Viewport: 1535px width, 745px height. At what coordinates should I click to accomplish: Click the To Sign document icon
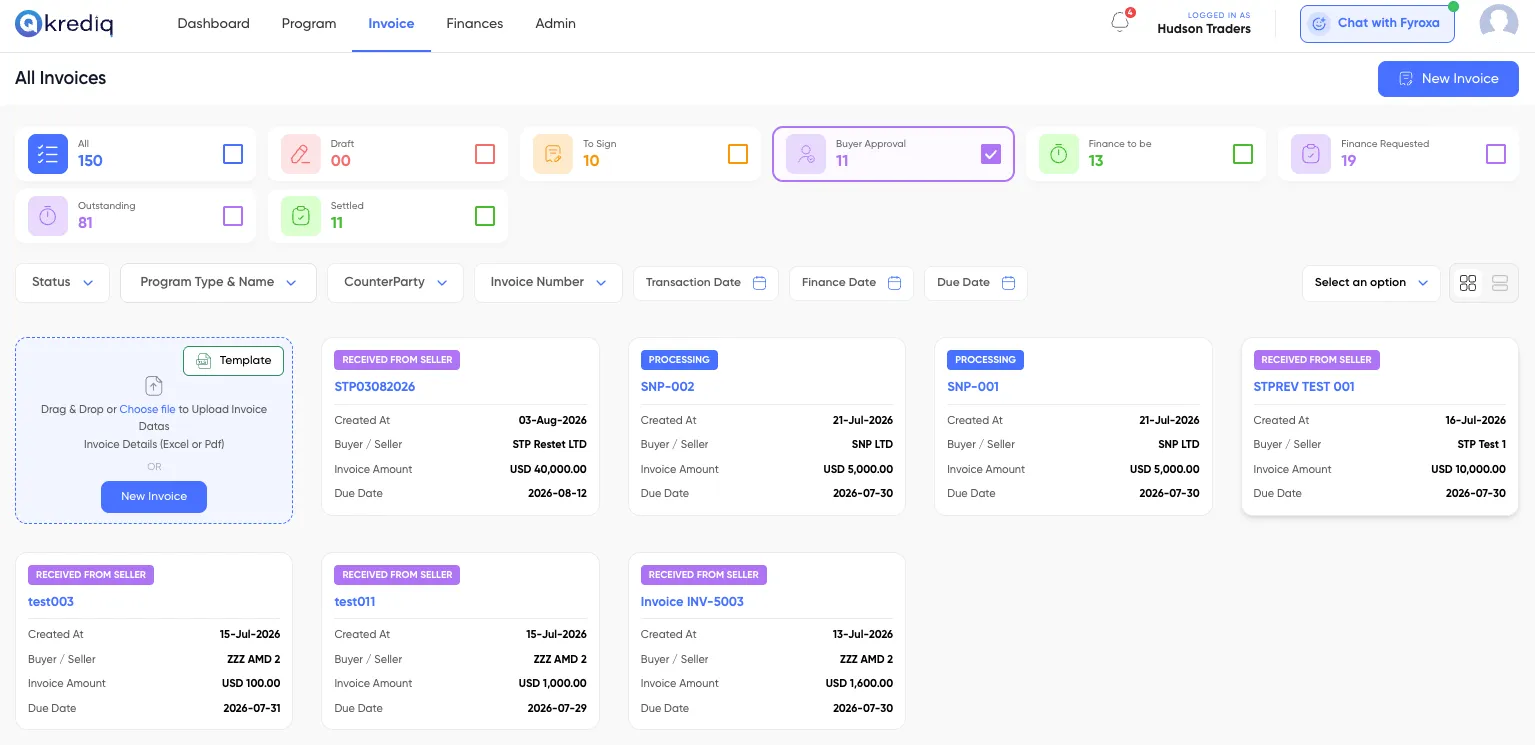pyautogui.click(x=553, y=154)
